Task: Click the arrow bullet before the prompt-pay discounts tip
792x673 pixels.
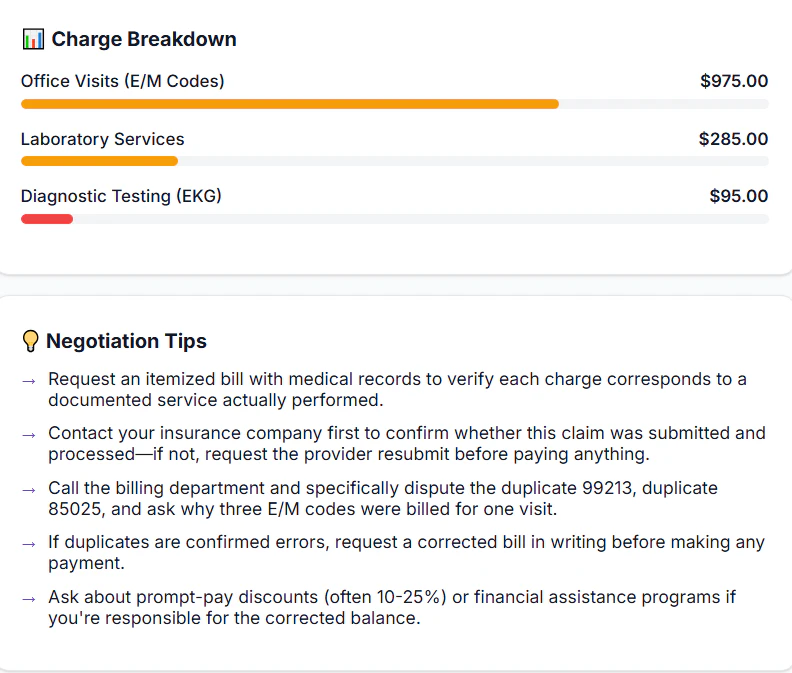Action: (29, 598)
